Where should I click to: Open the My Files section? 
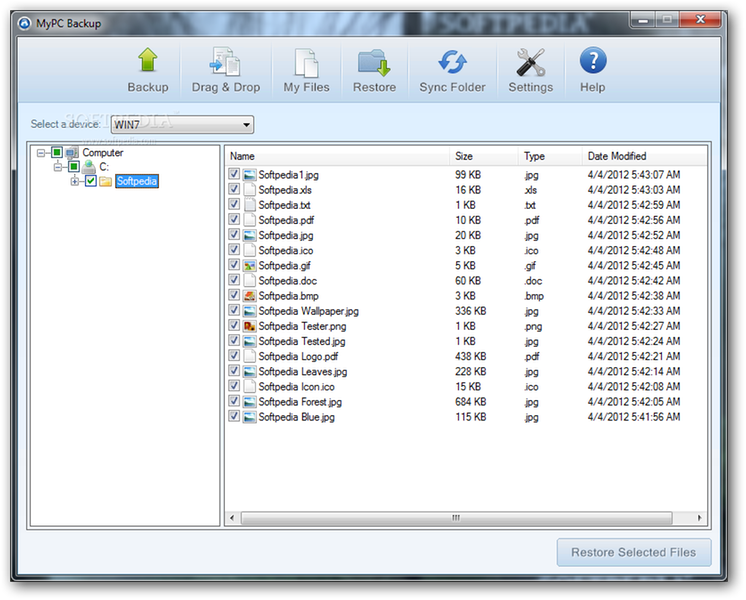point(306,70)
